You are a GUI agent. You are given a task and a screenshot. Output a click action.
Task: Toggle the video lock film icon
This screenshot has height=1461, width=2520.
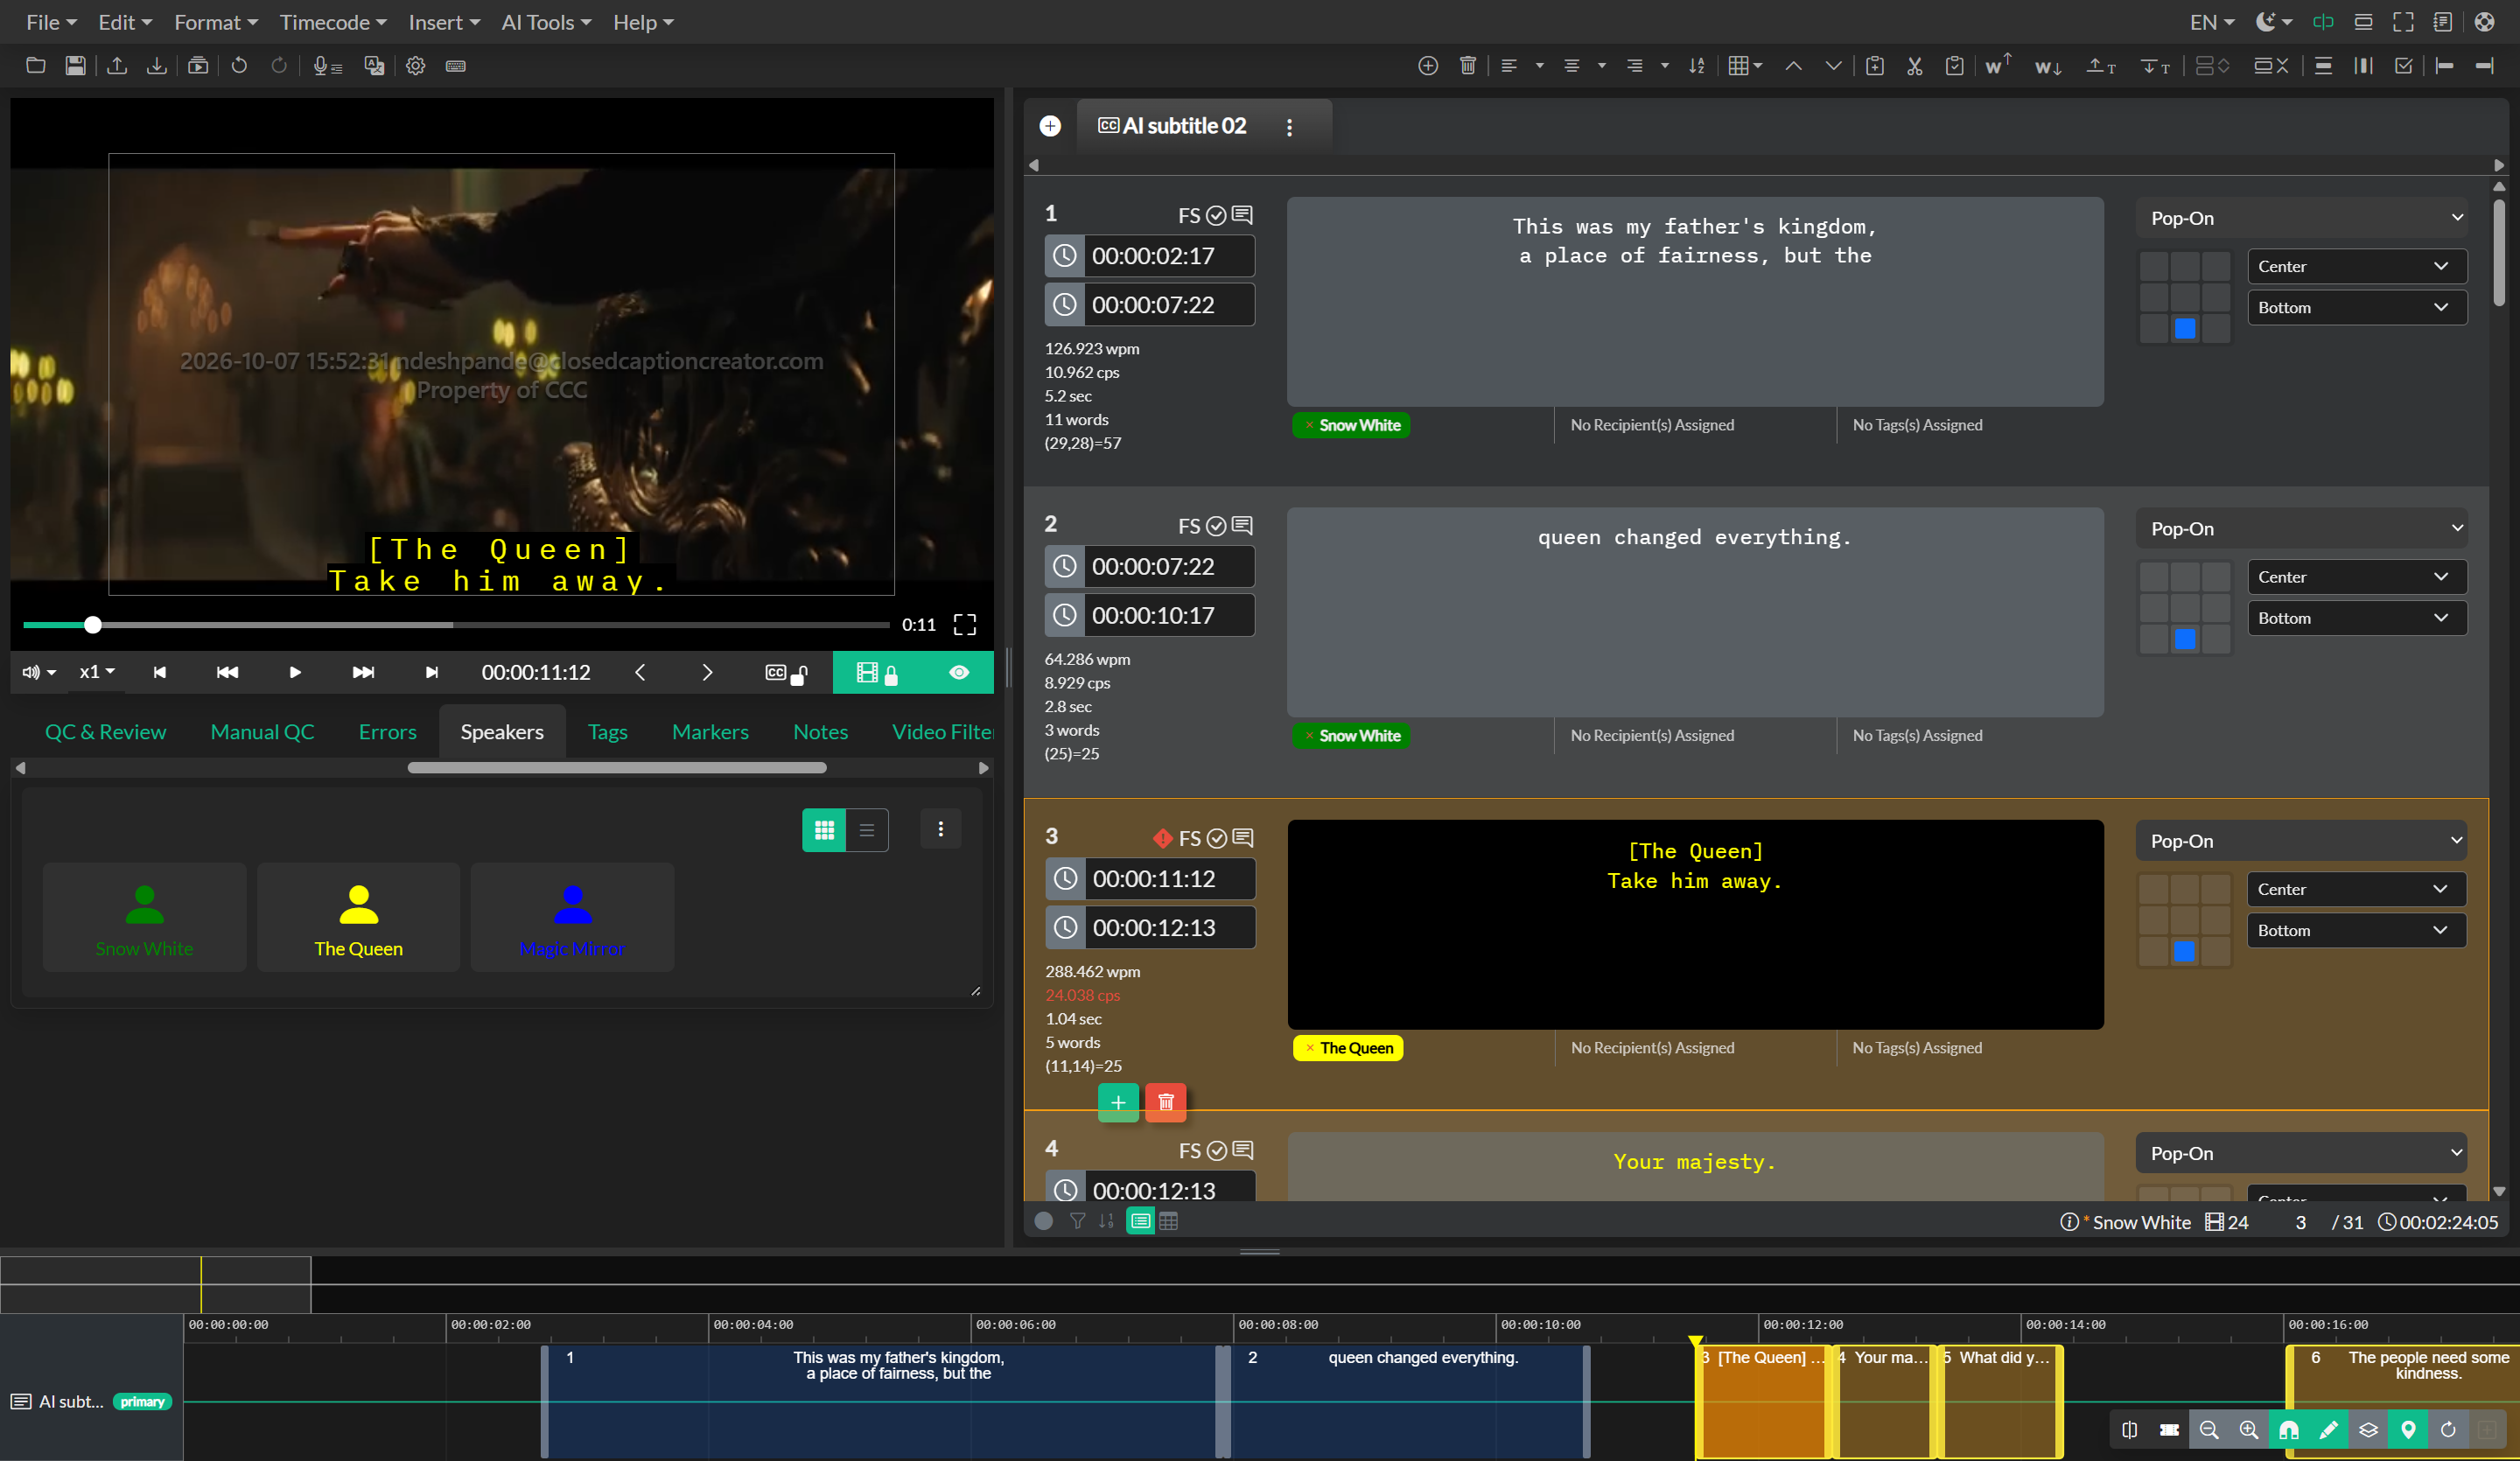(x=877, y=673)
